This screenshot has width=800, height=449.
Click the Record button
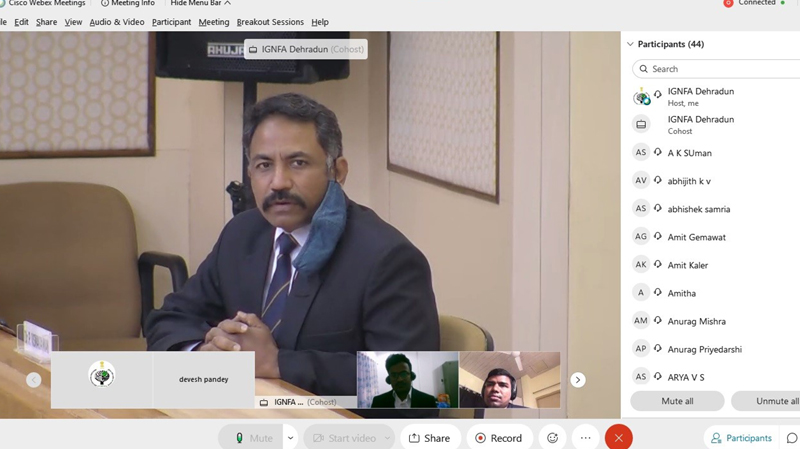[498, 438]
